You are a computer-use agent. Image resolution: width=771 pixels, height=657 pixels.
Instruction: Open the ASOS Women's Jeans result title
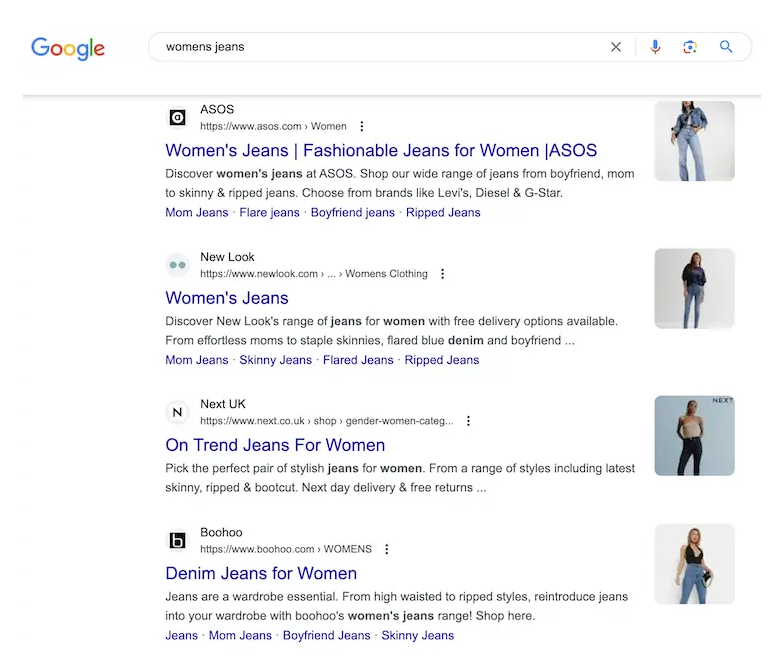tap(381, 151)
